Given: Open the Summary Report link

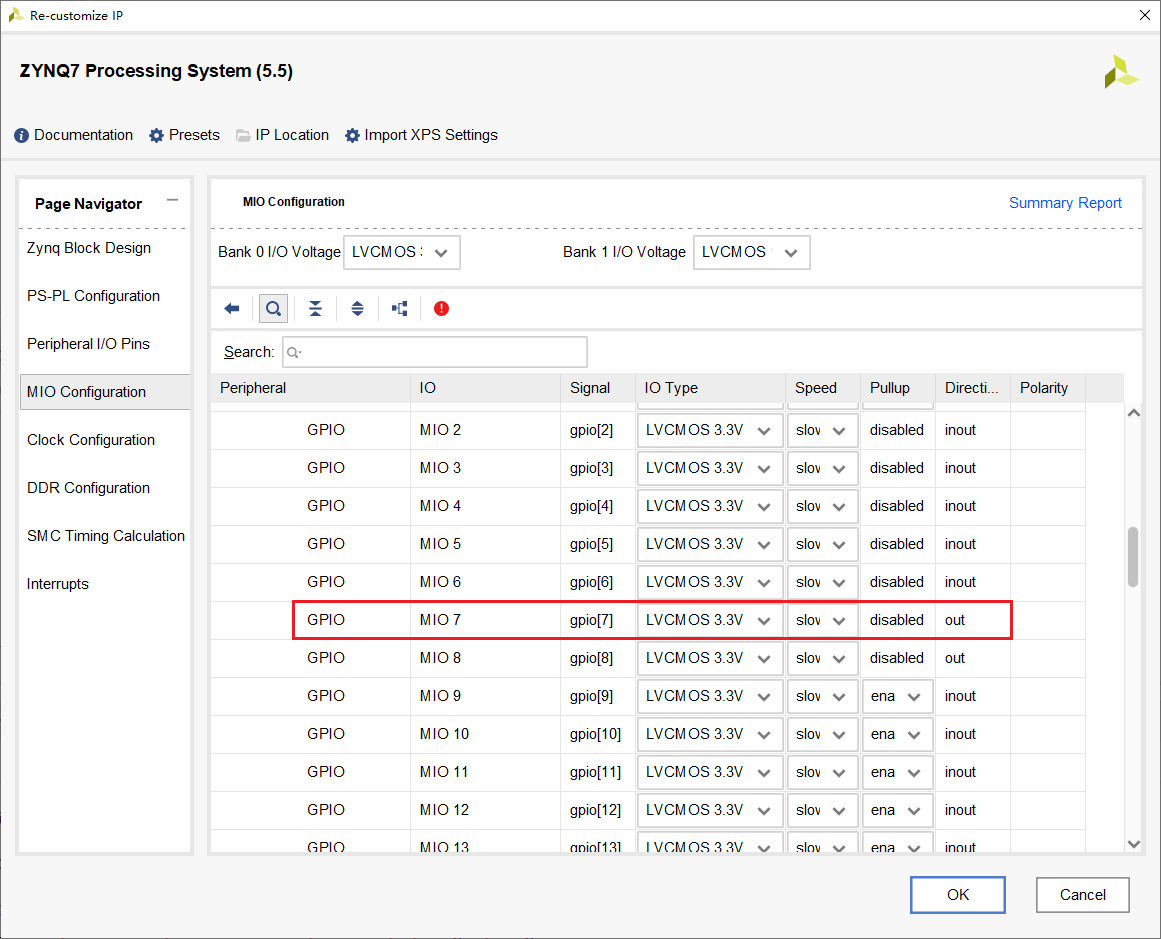Looking at the screenshot, I should coord(1065,203).
